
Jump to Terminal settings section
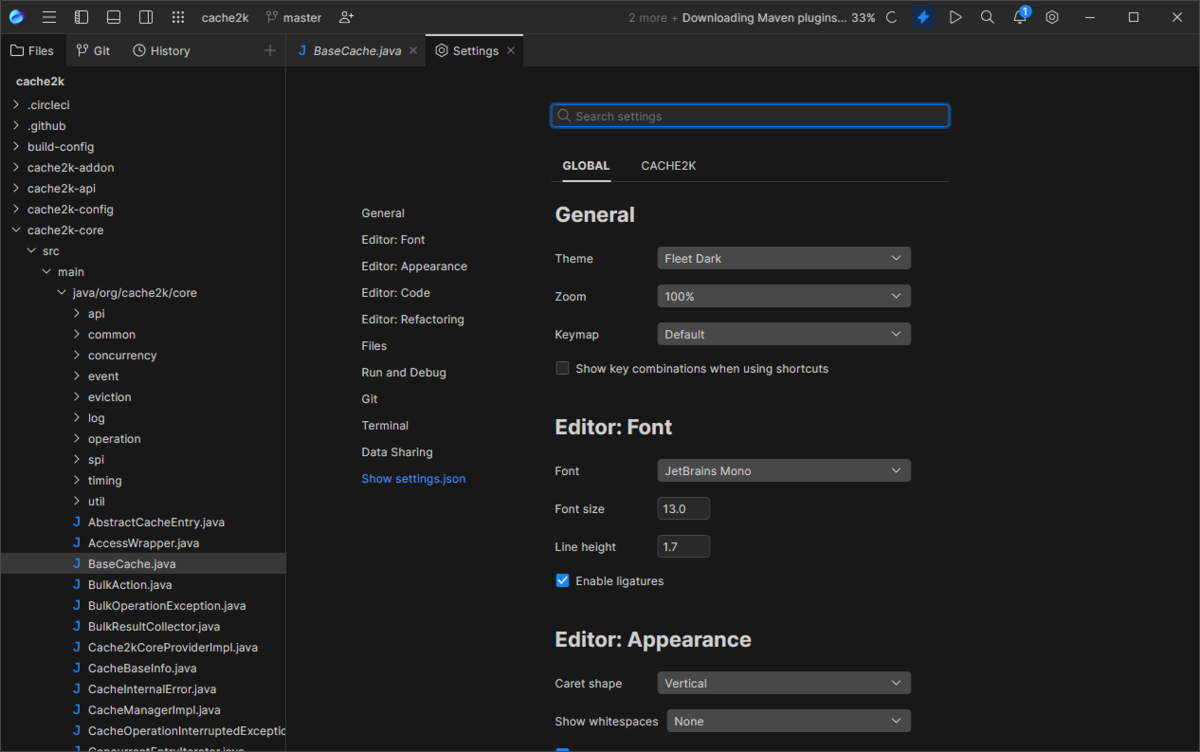tap(385, 425)
